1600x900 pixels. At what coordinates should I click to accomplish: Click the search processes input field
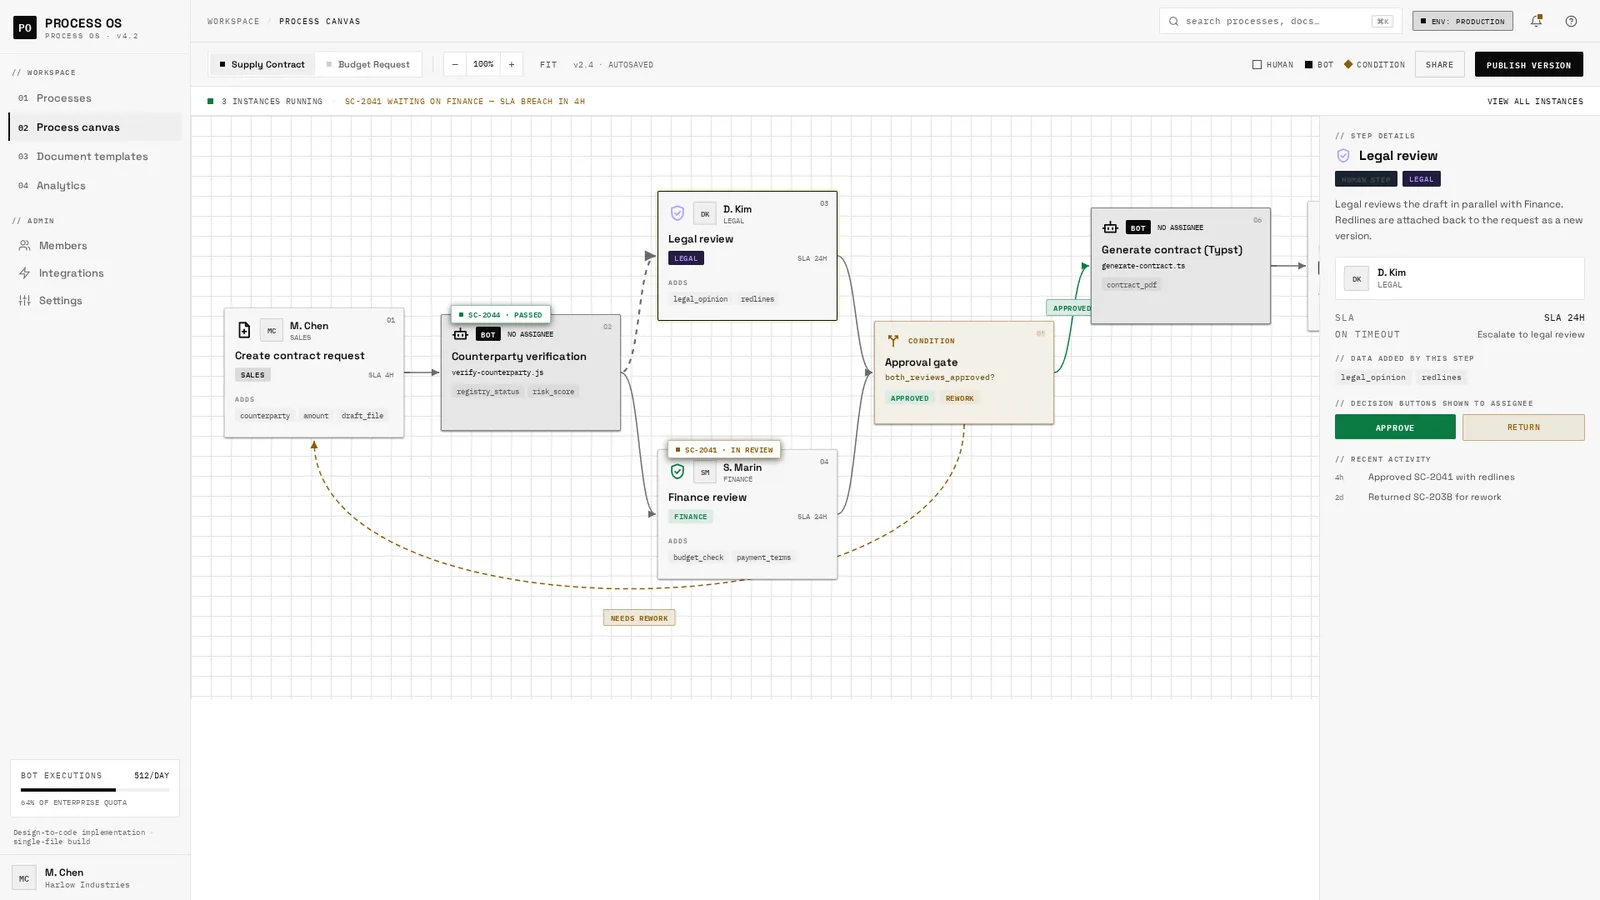[x=1280, y=21]
